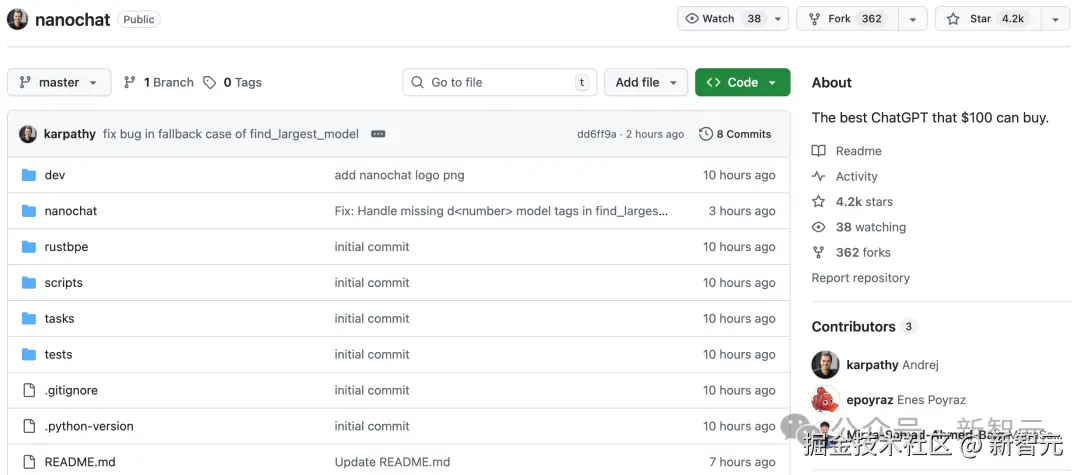Click the commit history clock icon
This screenshot has width=1080, height=475.
tap(706, 134)
